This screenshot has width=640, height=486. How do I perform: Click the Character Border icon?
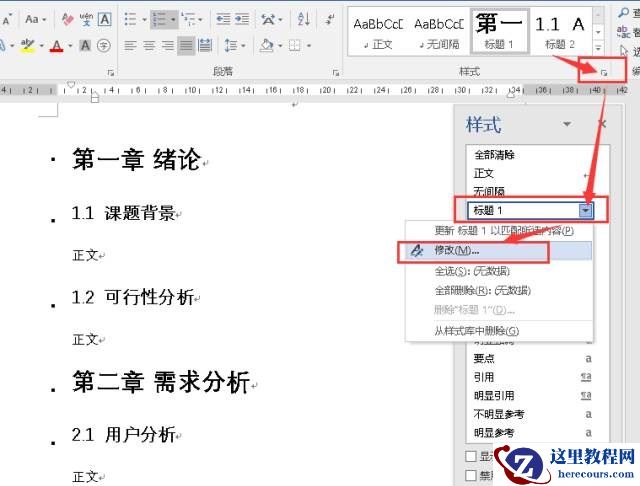[x=104, y=19]
